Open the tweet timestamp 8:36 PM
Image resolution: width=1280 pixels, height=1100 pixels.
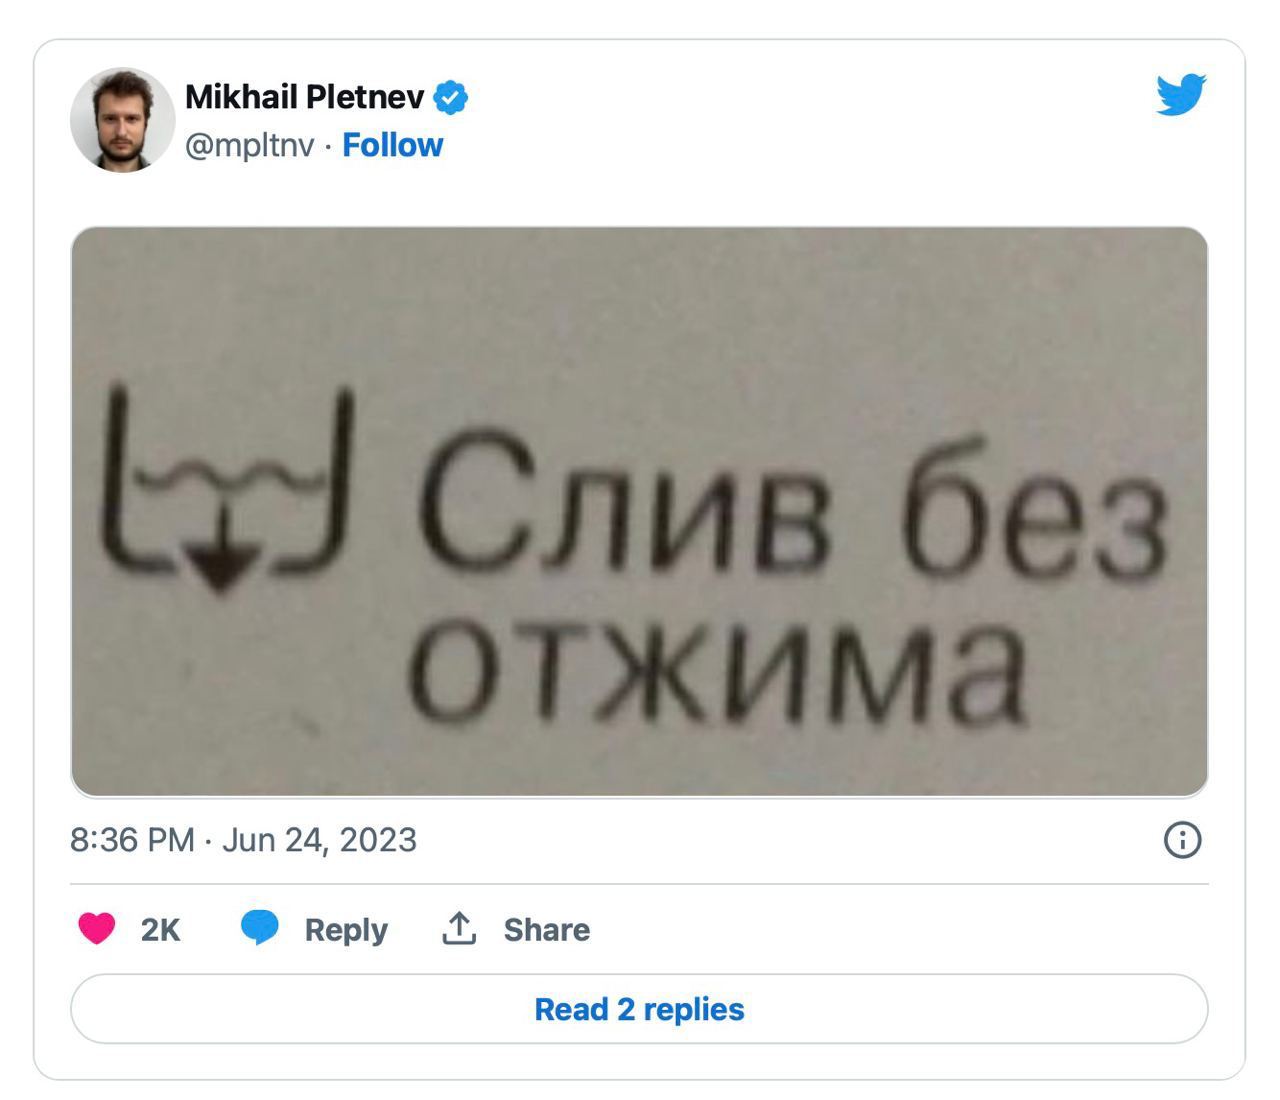(132, 839)
